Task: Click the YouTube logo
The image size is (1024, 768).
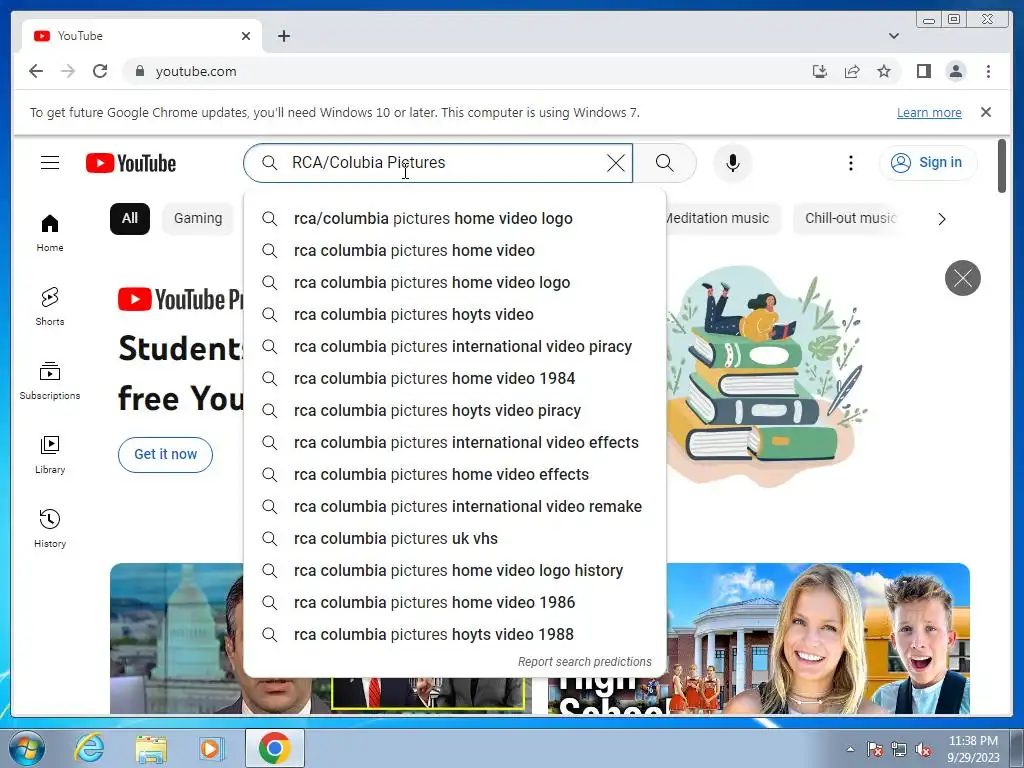Action: pos(131,163)
